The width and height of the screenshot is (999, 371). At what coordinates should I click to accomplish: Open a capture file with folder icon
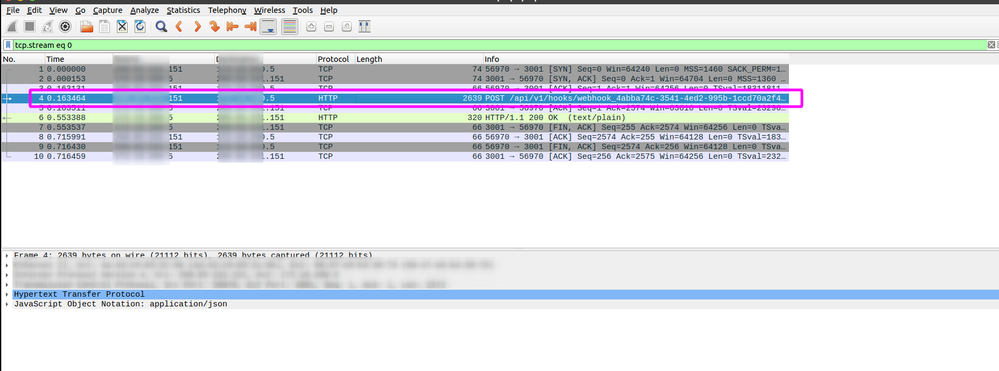point(86,27)
